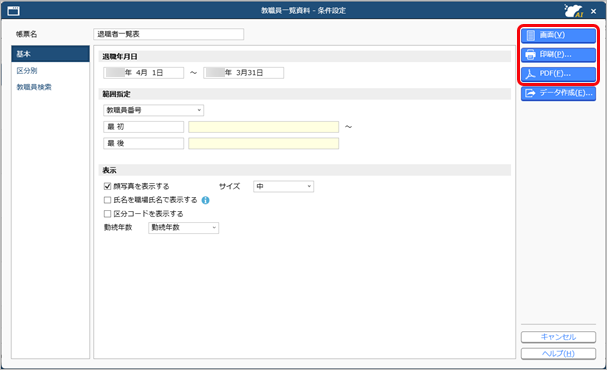Image resolution: width=607 pixels, height=370 pixels.
Task: Click the キャンセル button
Action: (x=558, y=337)
